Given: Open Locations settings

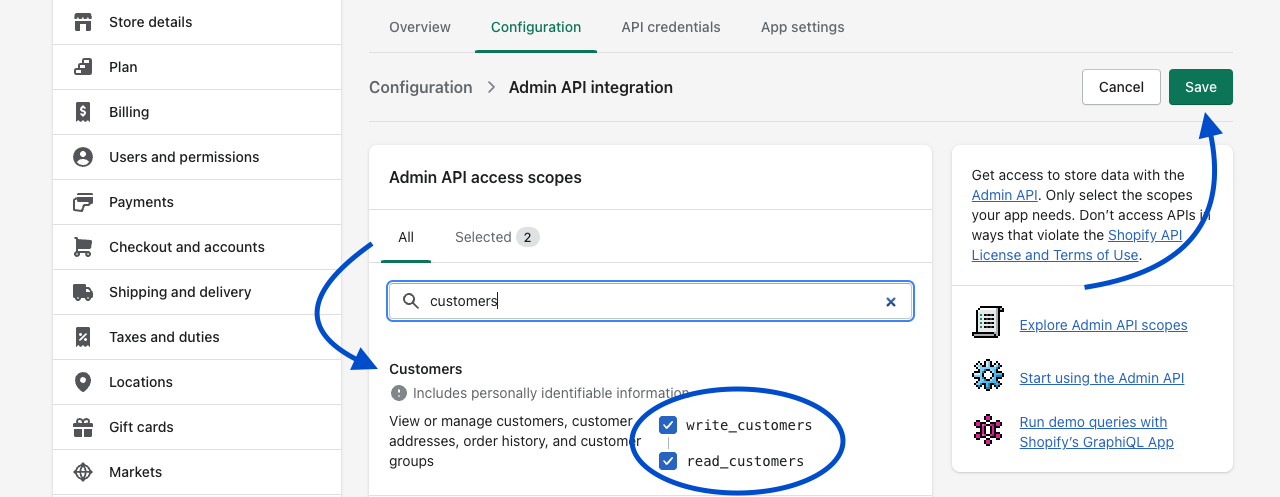Looking at the screenshot, I should 197,382.
